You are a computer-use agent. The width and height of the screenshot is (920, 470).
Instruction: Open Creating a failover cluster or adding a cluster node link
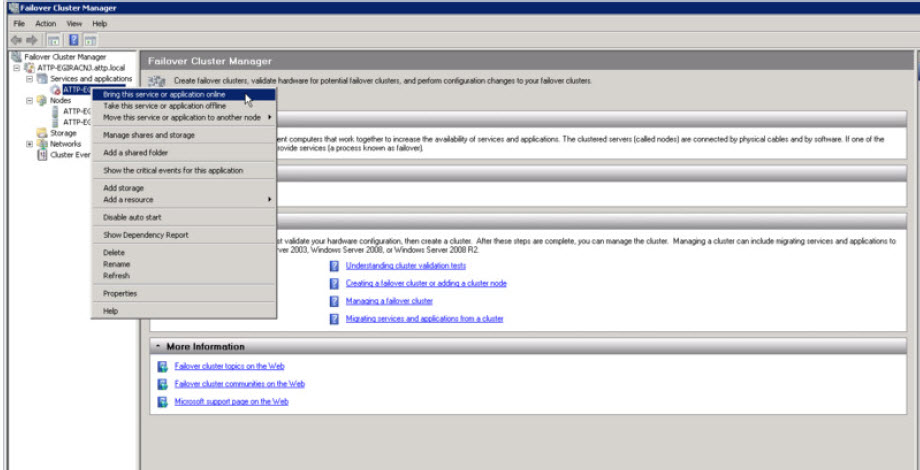426,283
